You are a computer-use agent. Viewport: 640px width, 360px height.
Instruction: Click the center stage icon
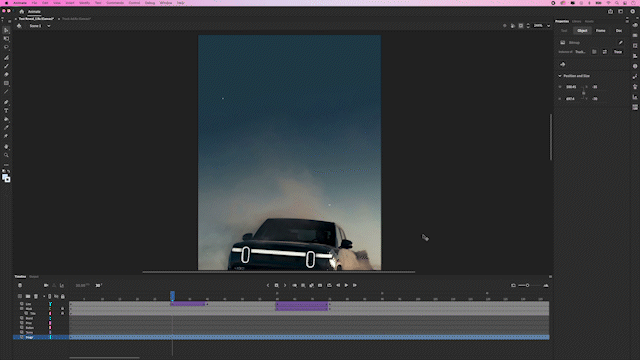click(505, 26)
